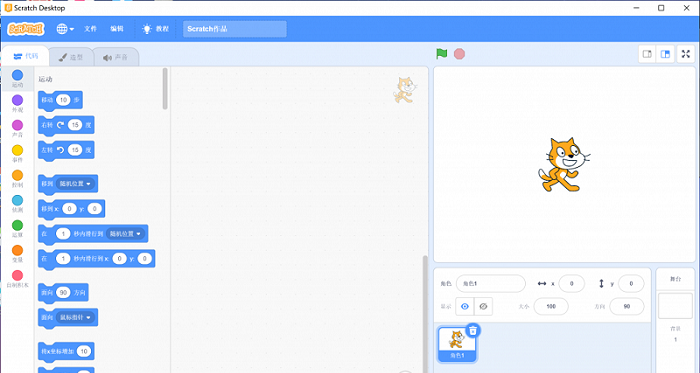Open 随机位置 dropdown in 移到 block
The image size is (700, 373).
75,184
